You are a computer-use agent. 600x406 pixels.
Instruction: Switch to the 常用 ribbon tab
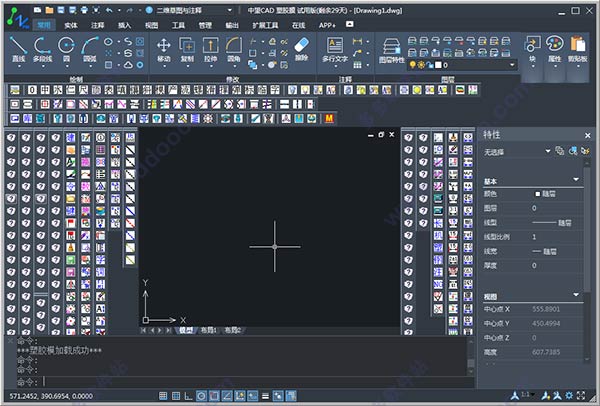coord(44,25)
